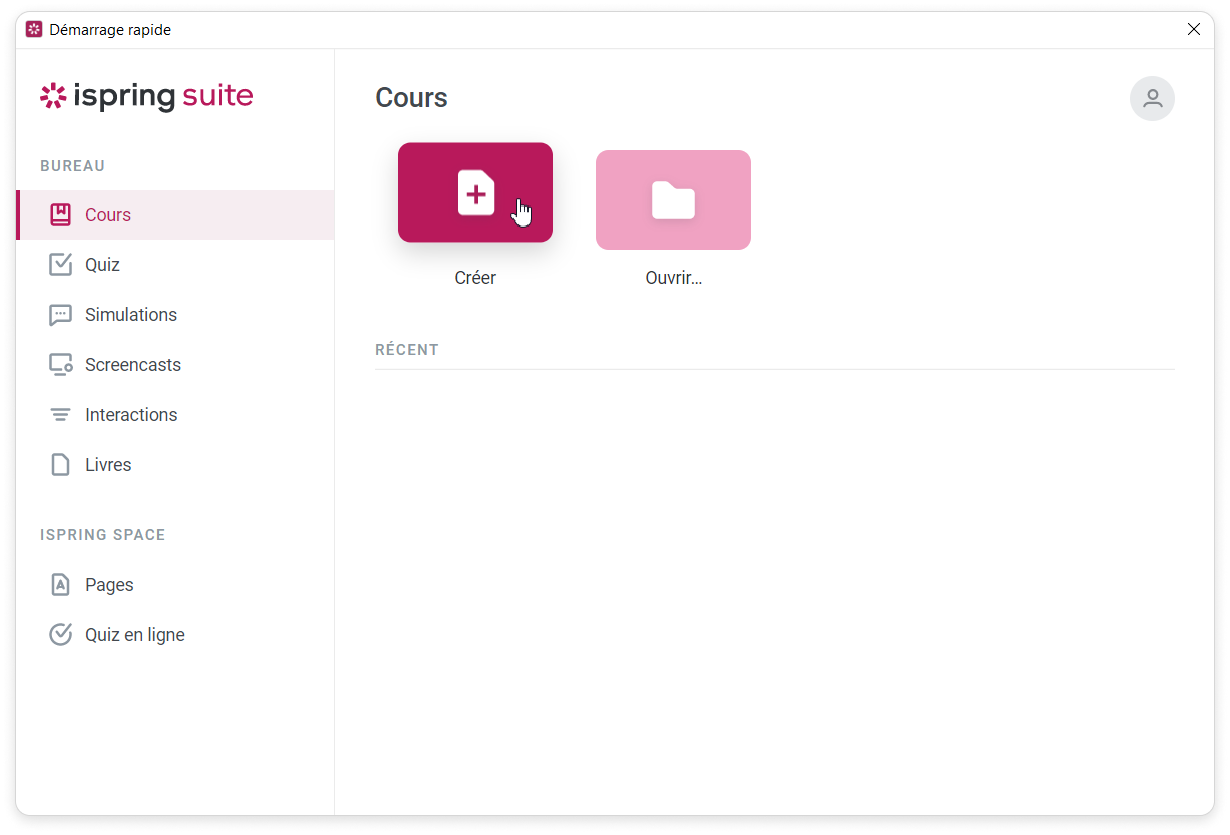Select the Cours label in sidebar
The image size is (1230, 835).
click(108, 215)
